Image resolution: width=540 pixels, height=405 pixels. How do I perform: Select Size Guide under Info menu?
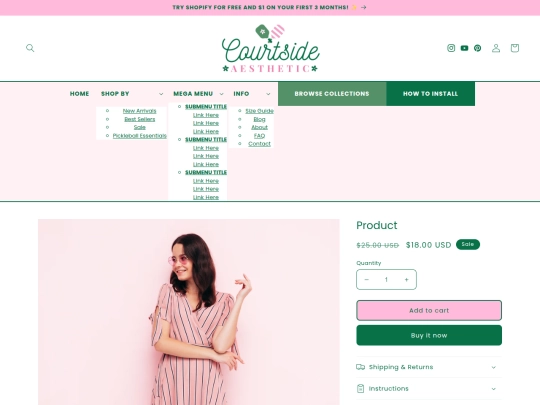(x=259, y=111)
